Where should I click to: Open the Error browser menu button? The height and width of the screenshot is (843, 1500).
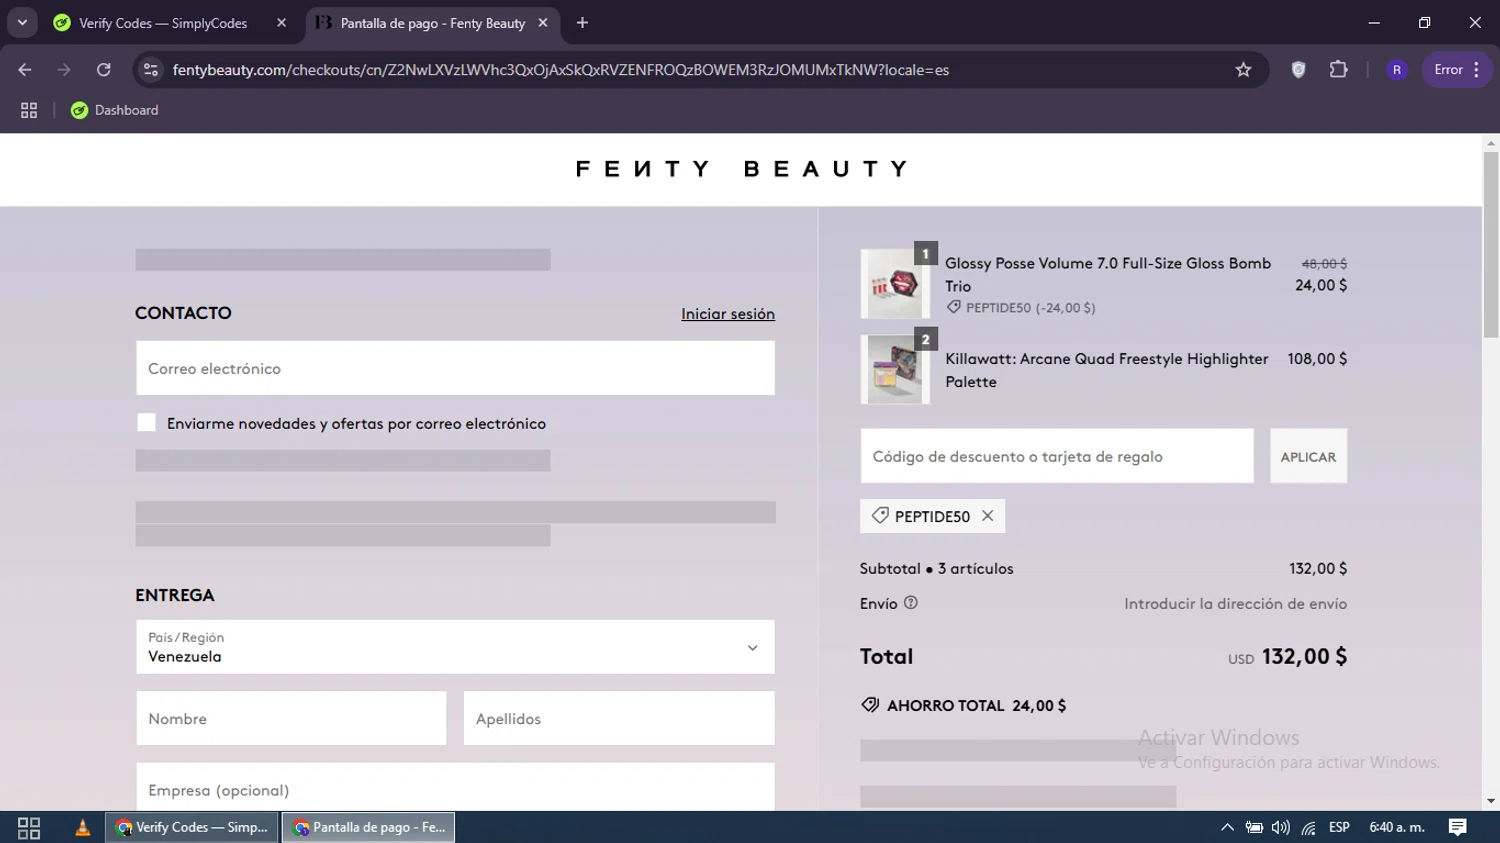pos(1457,70)
